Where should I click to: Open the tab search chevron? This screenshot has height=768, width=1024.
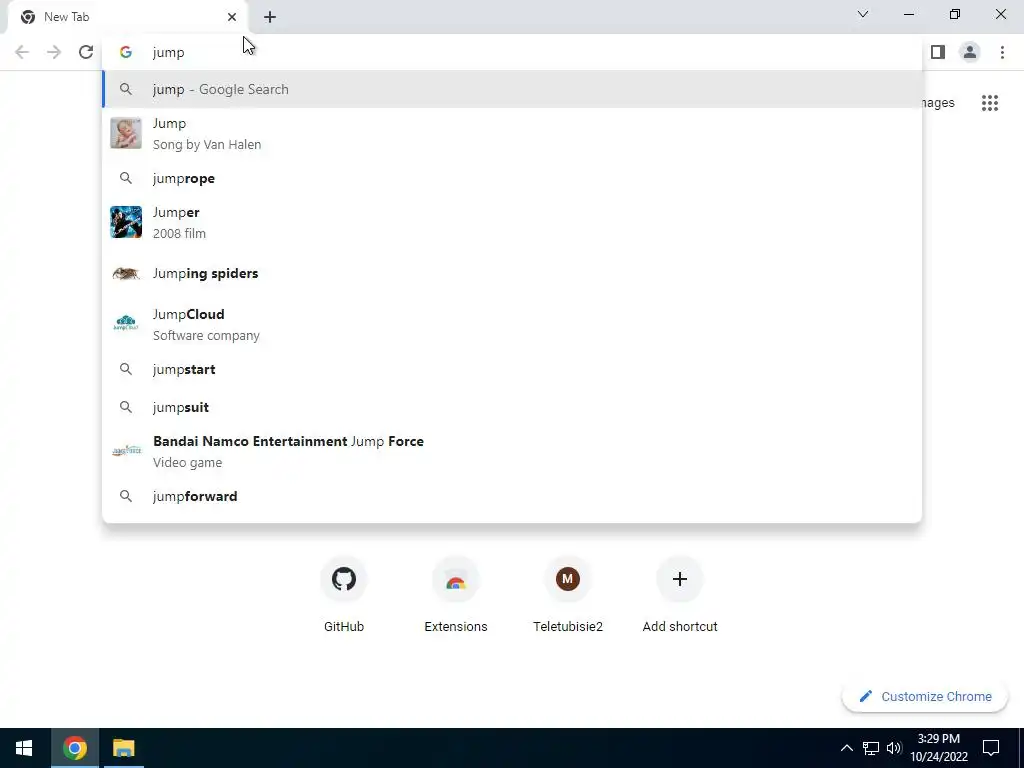tap(863, 14)
